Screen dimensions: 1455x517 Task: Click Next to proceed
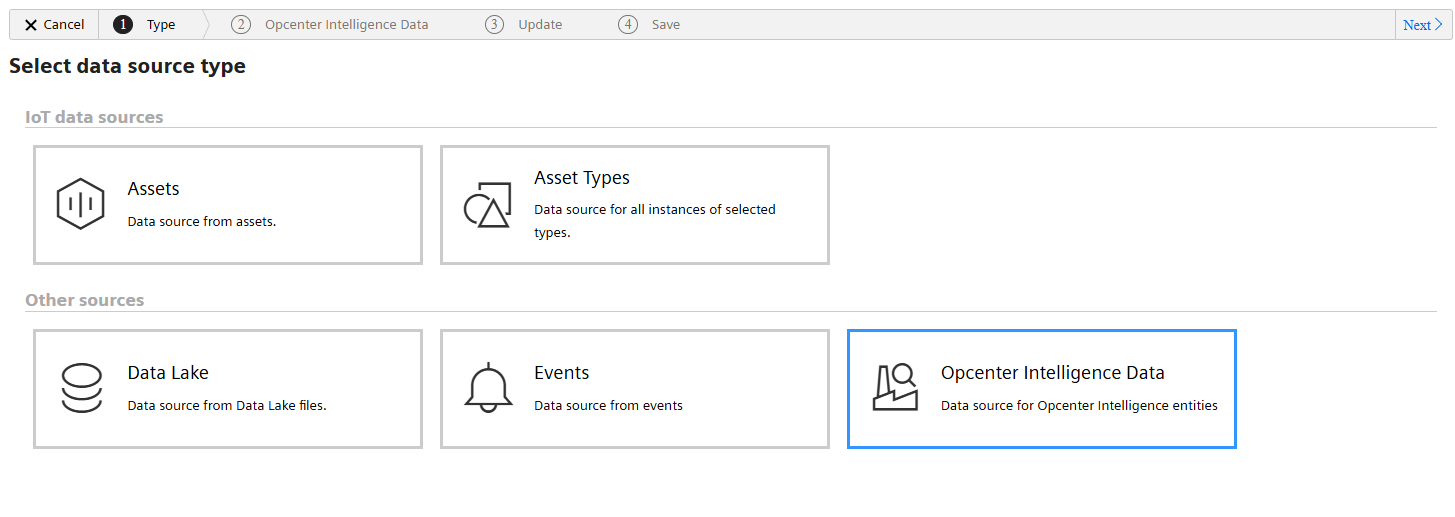1423,25
